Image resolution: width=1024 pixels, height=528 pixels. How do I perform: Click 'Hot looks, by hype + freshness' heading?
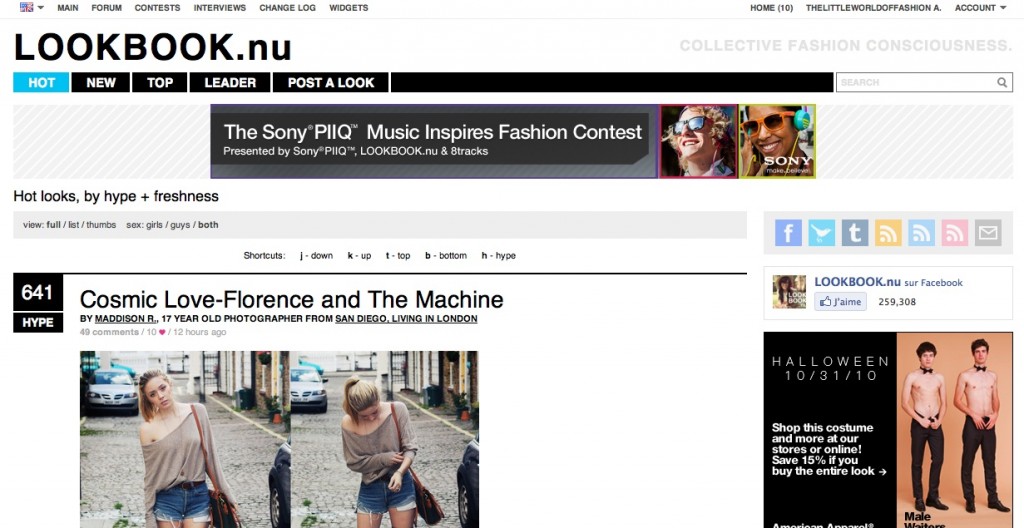click(x=116, y=196)
